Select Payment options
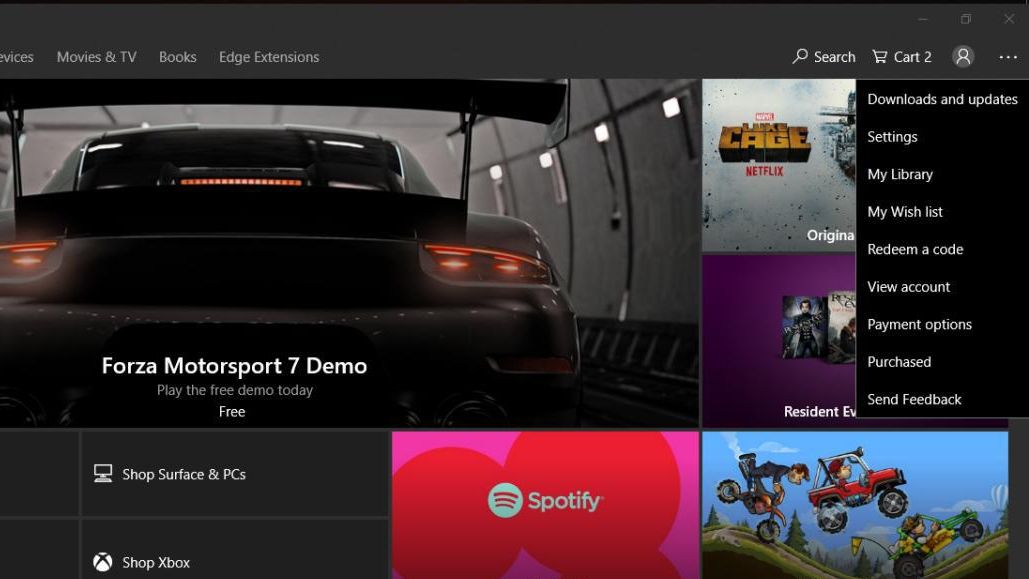 pyautogui.click(x=919, y=324)
